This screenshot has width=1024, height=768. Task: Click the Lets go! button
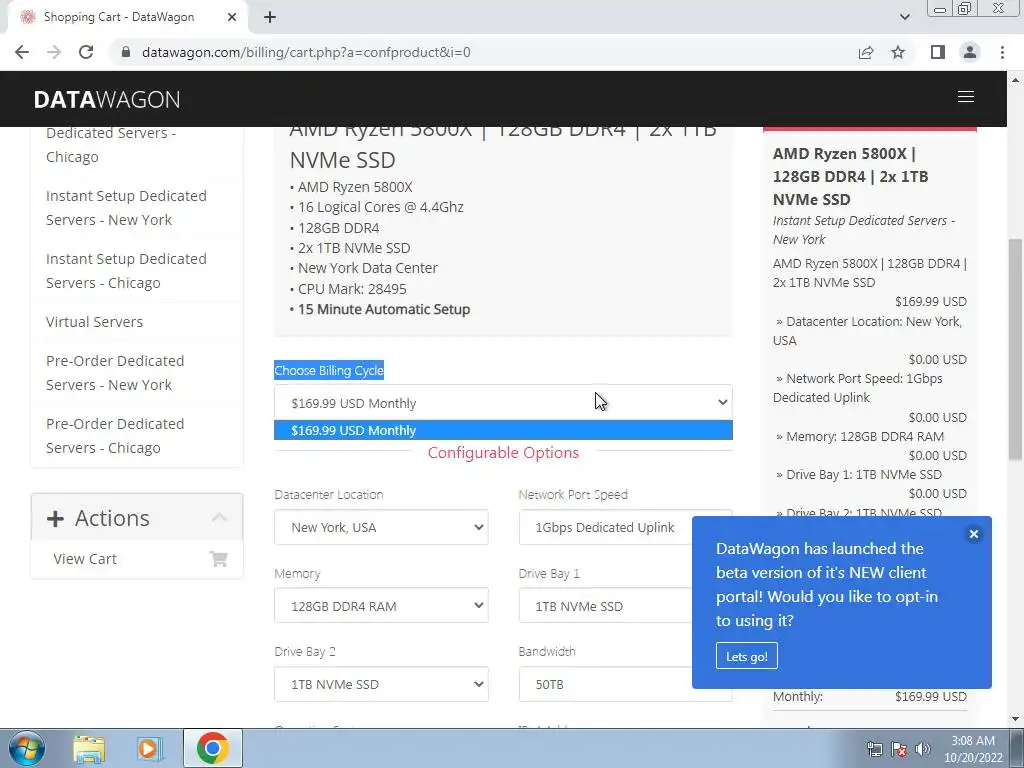click(x=746, y=656)
